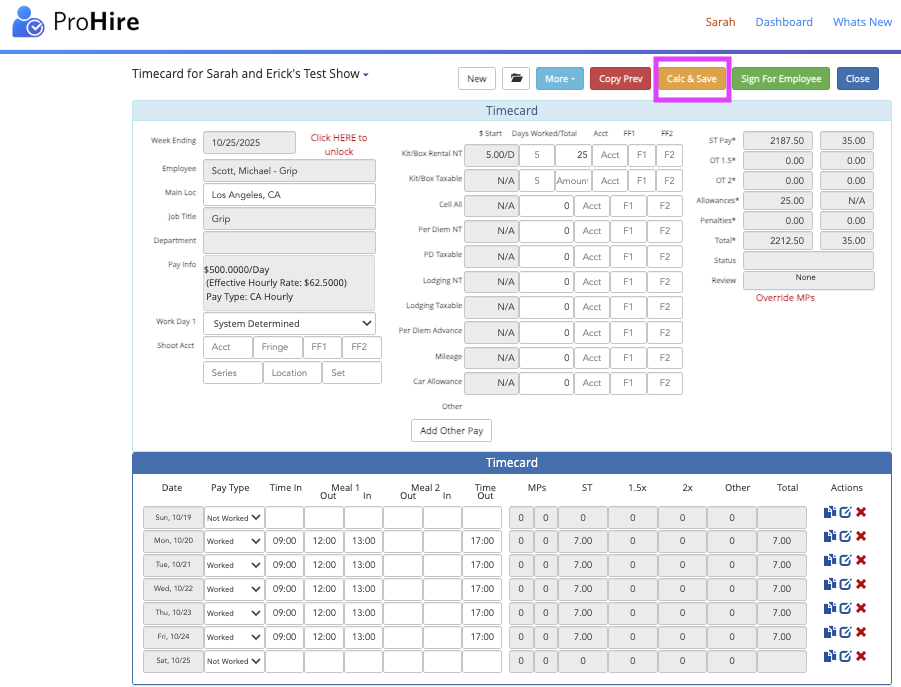
Task: Copy the Thu, 10/23 row
Action: (830, 608)
